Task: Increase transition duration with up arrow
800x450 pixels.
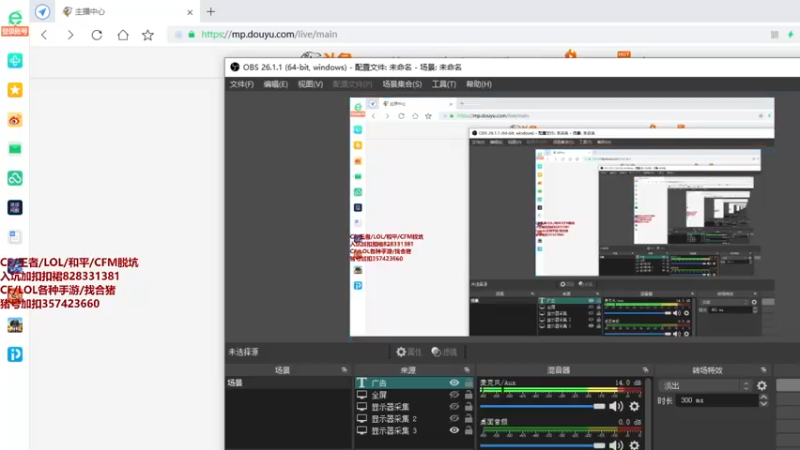Action: [763, 397]
